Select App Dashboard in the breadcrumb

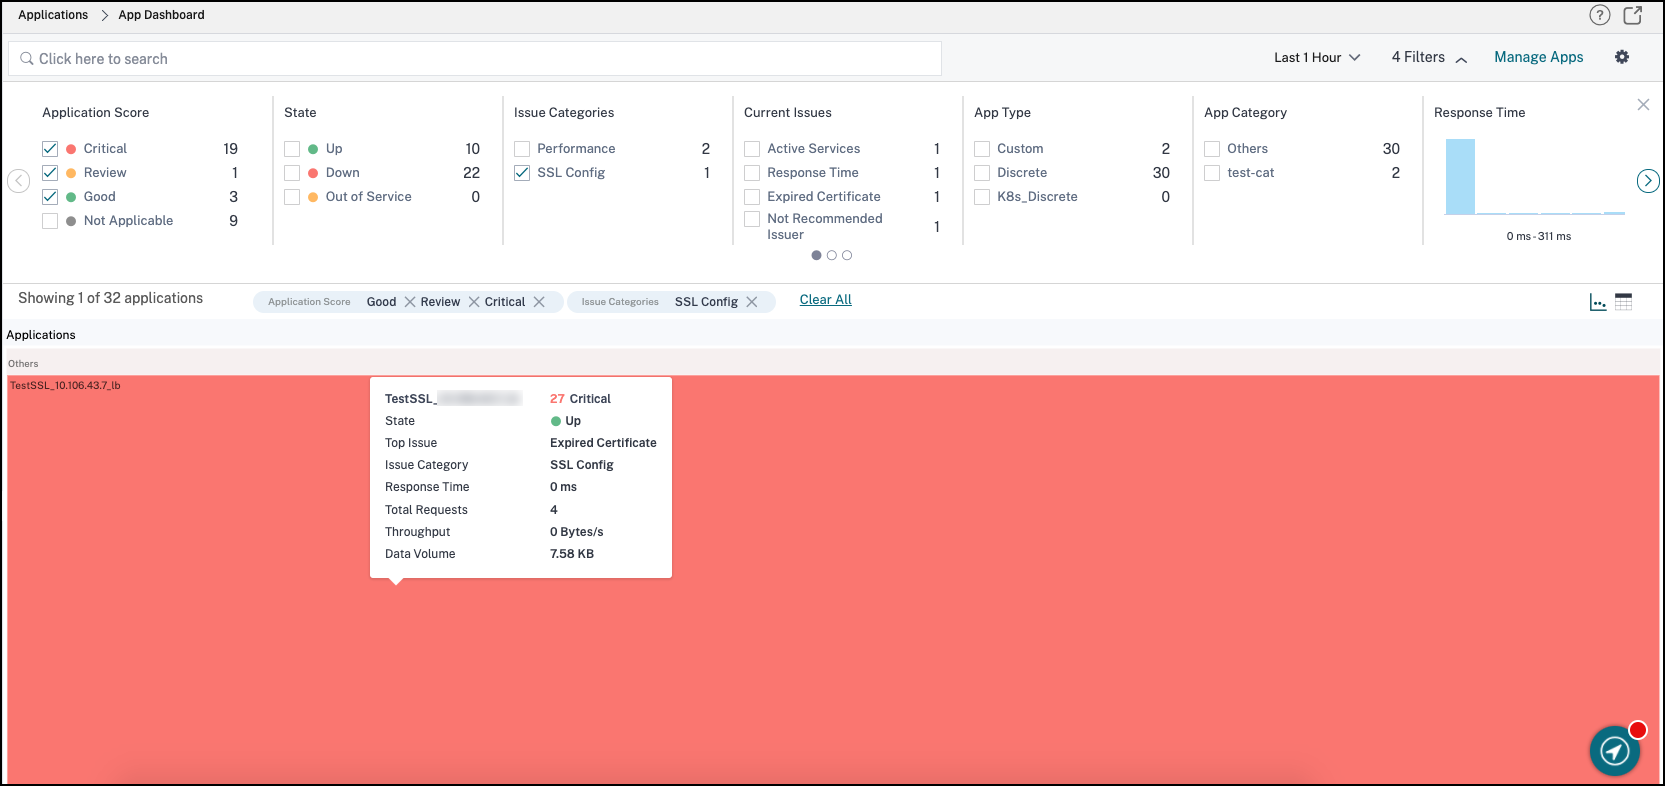click(x=161, y=15)
